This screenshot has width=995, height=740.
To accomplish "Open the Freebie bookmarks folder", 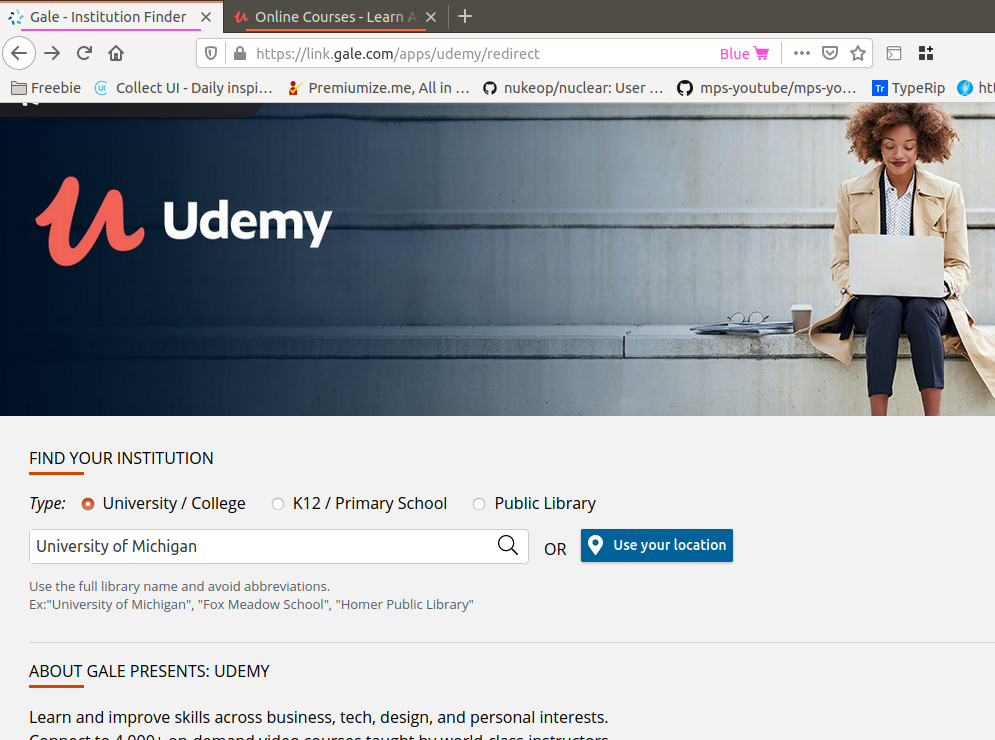I will (46, 88).
